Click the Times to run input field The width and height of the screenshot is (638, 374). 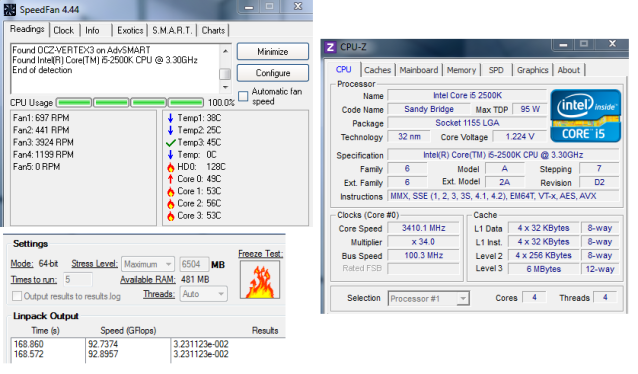pyautogui.click(x=78, y=280)
